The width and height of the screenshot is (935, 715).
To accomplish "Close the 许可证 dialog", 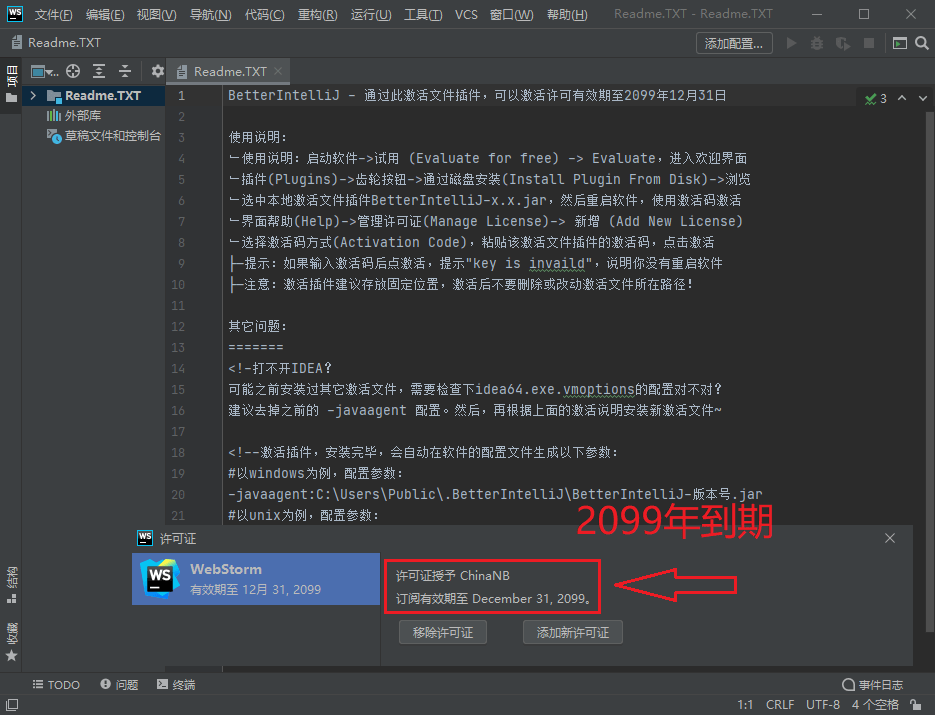I will 890,538.
